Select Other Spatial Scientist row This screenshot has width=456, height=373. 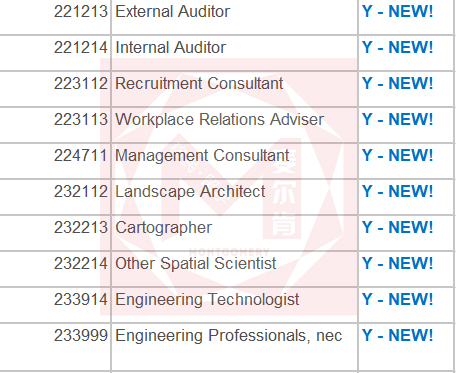click(x=196, y=264)
